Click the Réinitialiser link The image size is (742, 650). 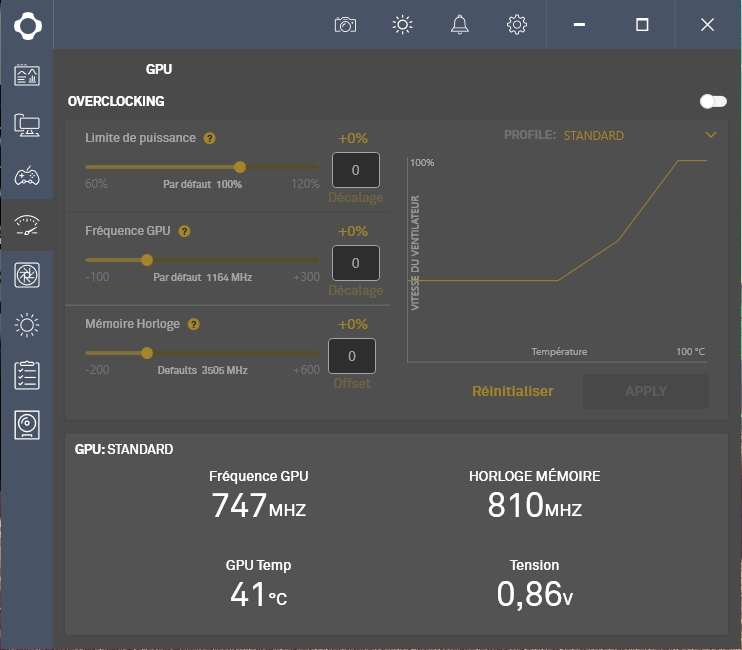click(x=512, y=391)
